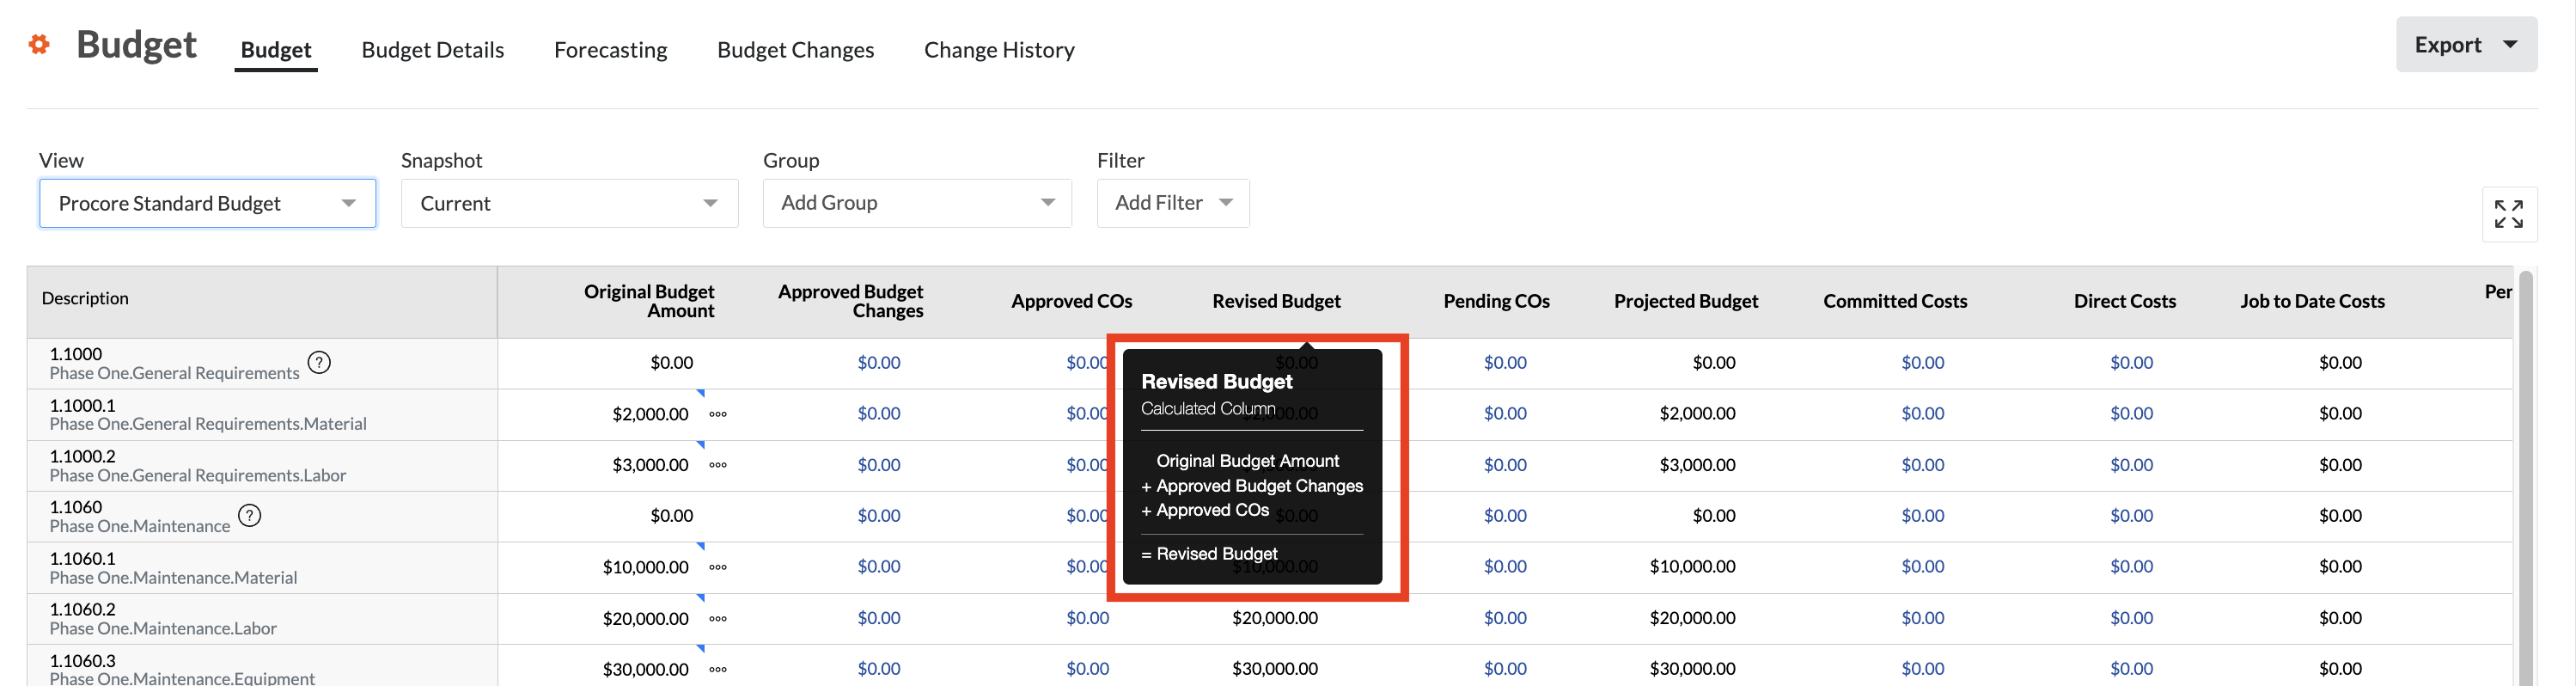Open Direct Costs $0.00 link for row 1.1060
This screenshot has width=2576, height=686.
2131,516
